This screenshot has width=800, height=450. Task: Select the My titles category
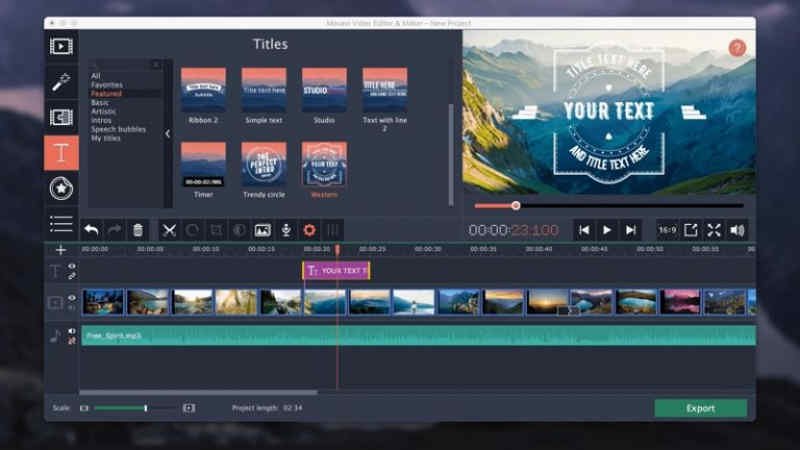[106, 138]
